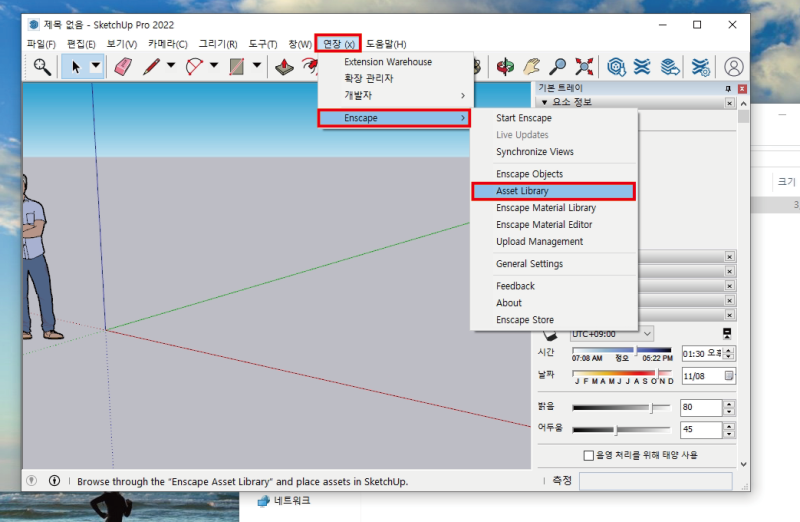The image size is (800, 522).
Task: Open the 그리기(R) menu
Action: click(x=218, y=44)
